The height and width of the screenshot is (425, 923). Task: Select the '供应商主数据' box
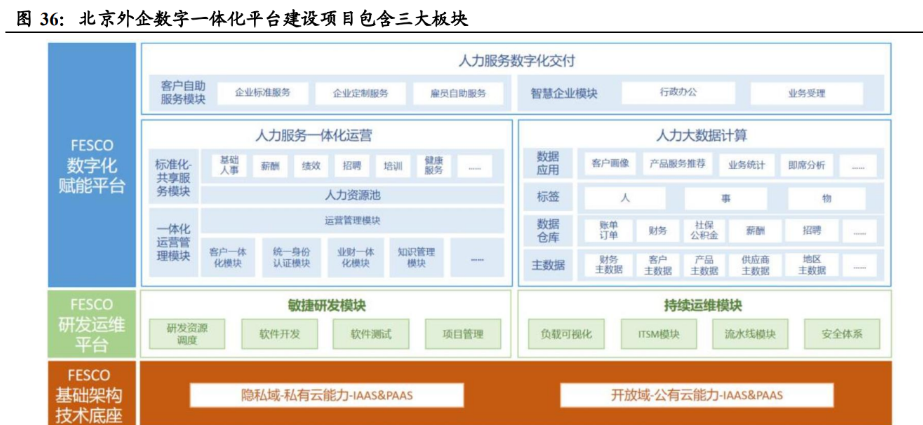coord(756,265)
